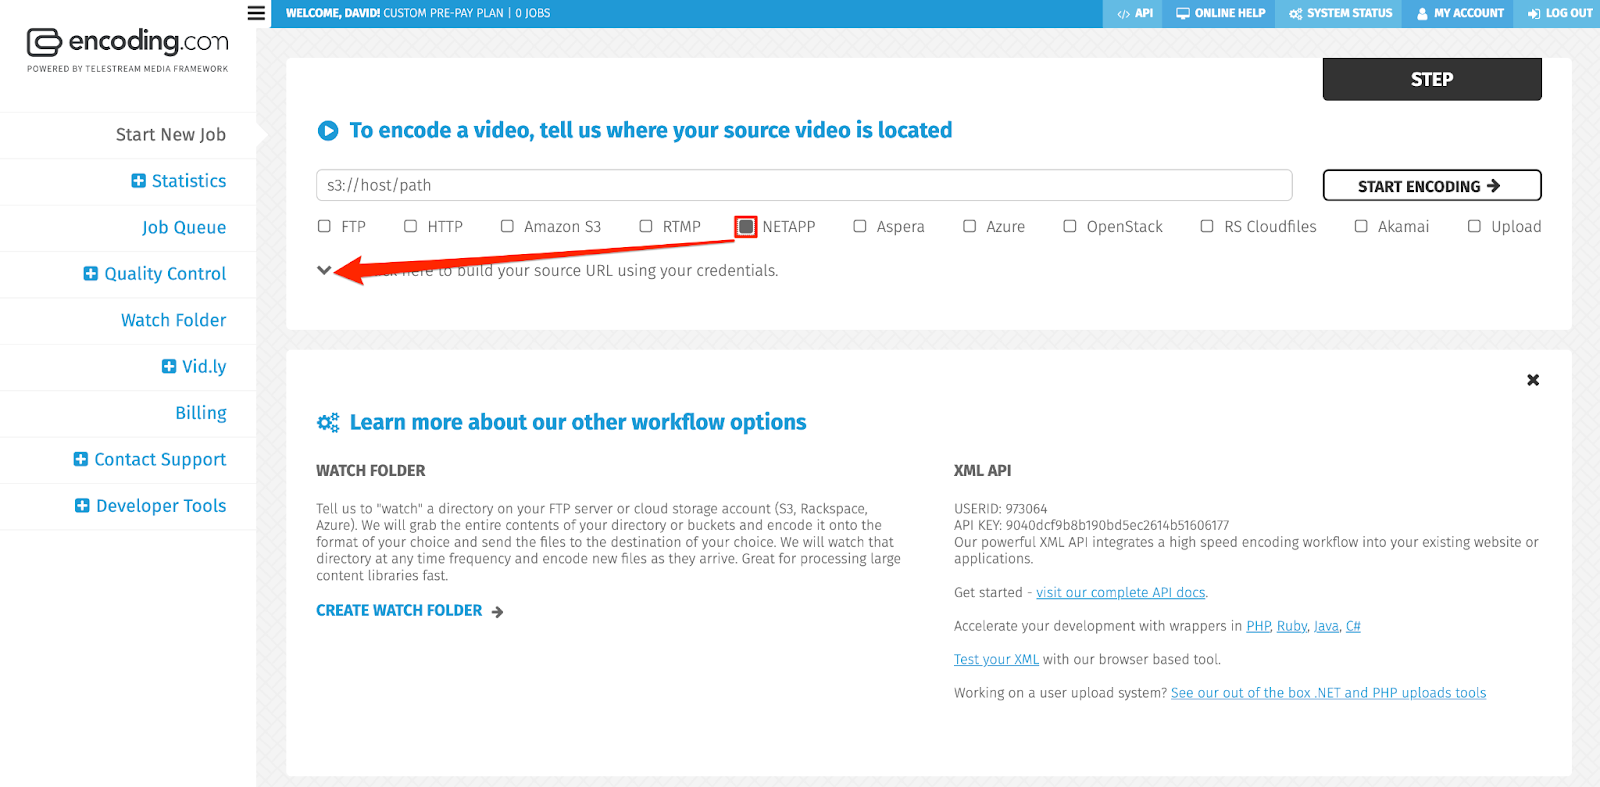Select the 'USERID: 973064' text
1600x787 pixels.
[1000, 509]
